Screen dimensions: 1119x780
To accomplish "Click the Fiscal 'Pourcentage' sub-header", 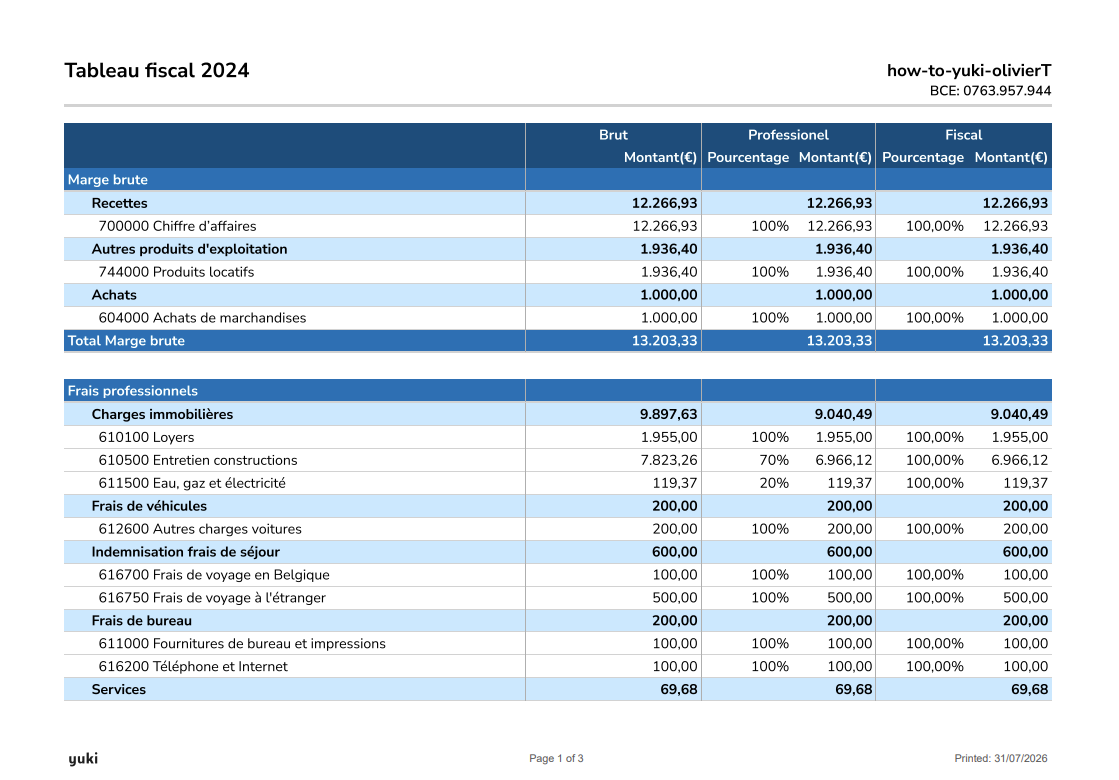I will (x=923, y=158).
